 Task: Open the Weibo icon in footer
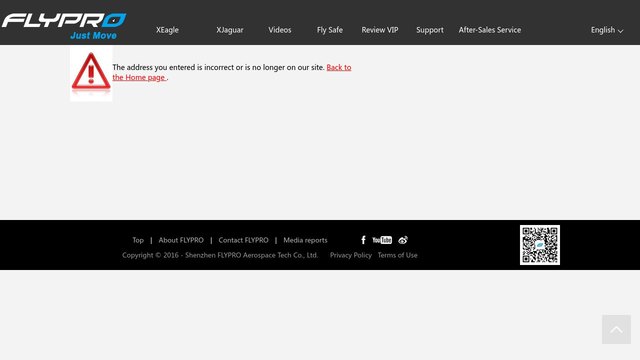pyautogui.click(x=403, y=240)
